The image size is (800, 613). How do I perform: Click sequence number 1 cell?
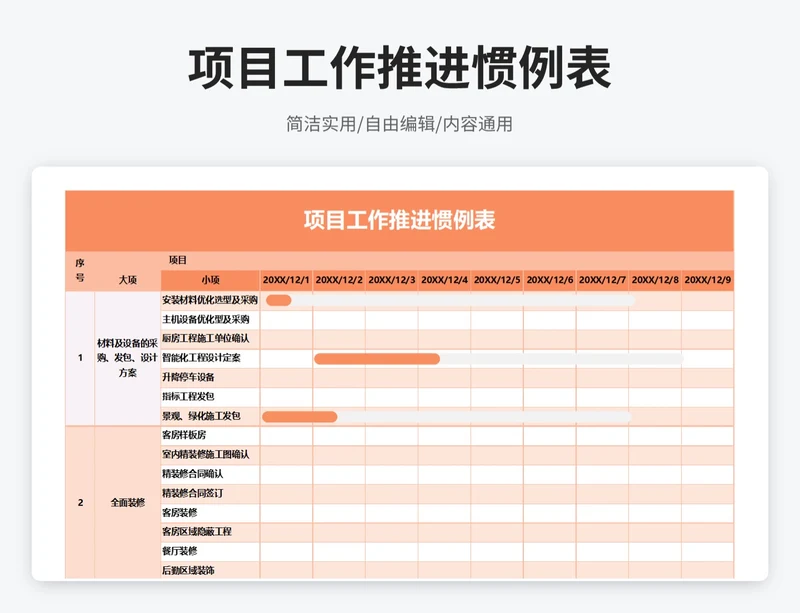click(x=80, y=358)
